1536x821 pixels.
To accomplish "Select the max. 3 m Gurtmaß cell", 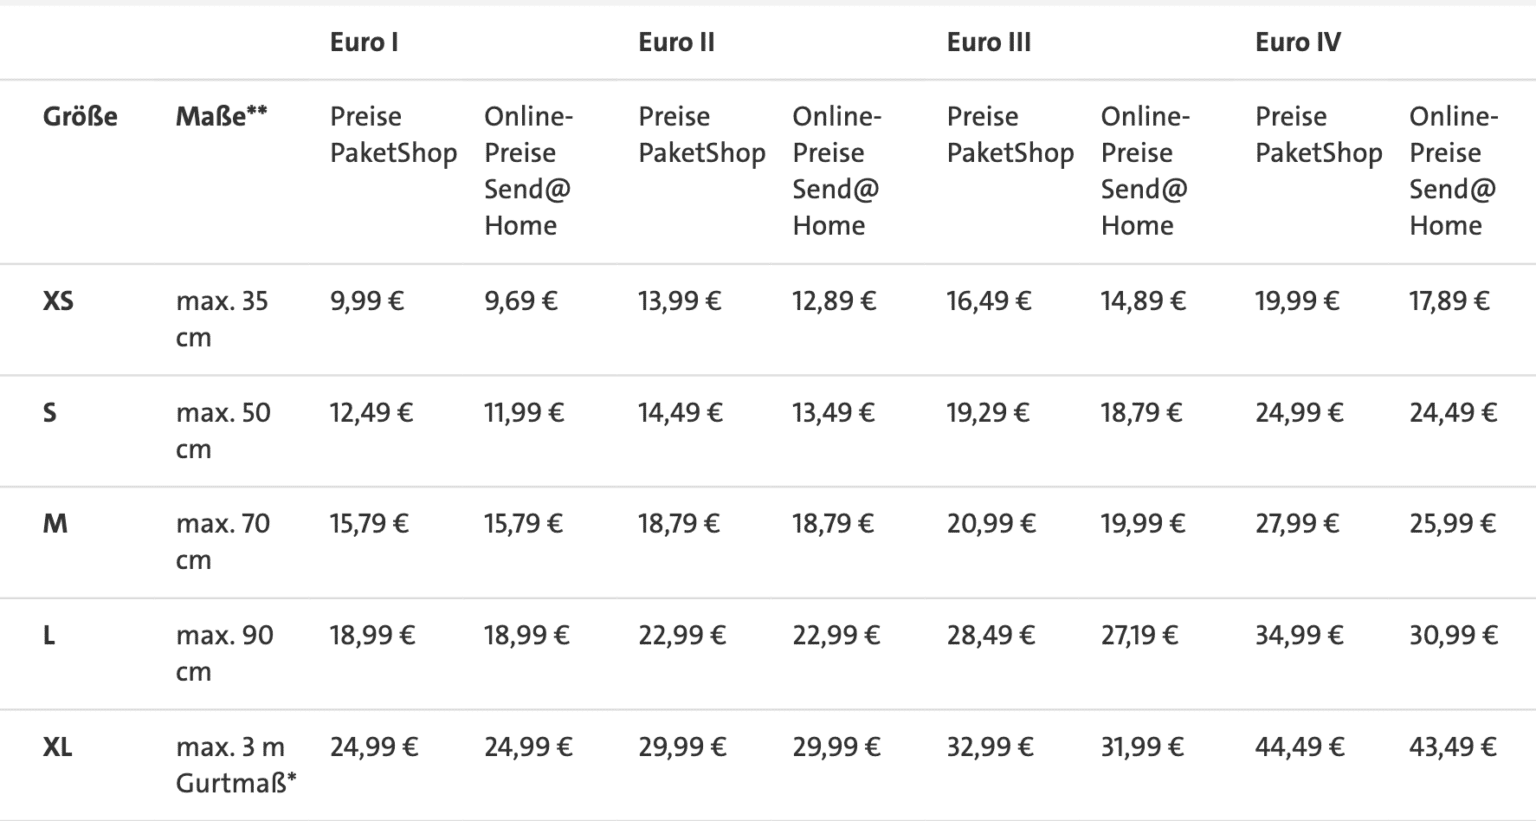I will coord(236,765).
